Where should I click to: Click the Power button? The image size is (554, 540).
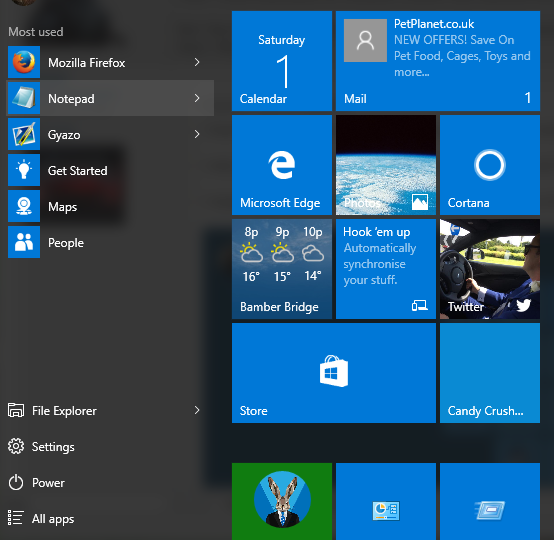point(110,482)
